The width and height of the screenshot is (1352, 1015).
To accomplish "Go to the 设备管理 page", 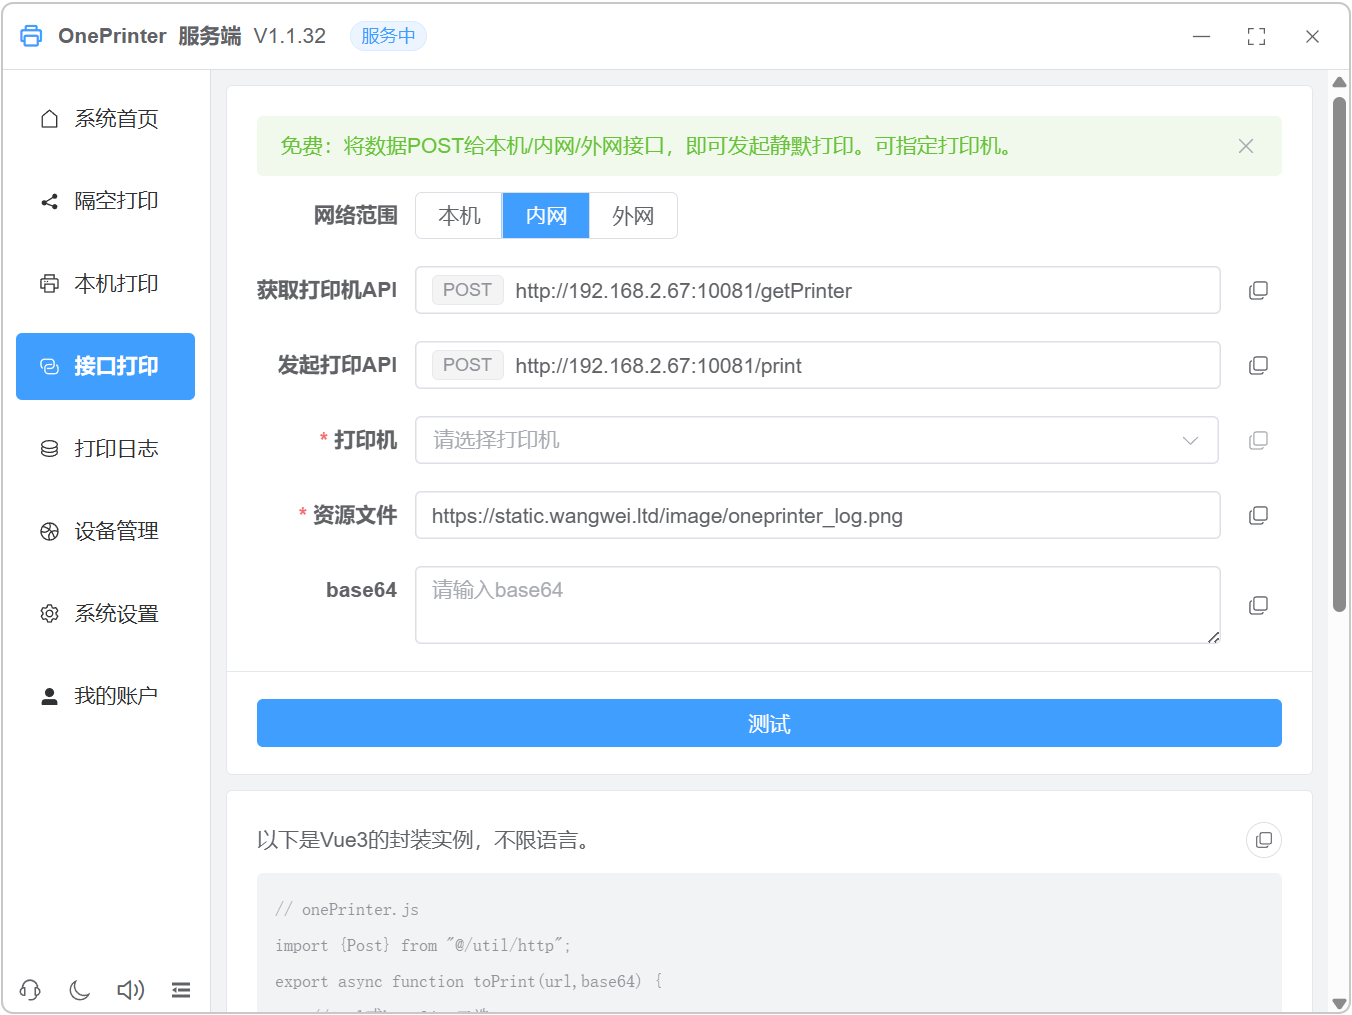I will pos(105,531).
